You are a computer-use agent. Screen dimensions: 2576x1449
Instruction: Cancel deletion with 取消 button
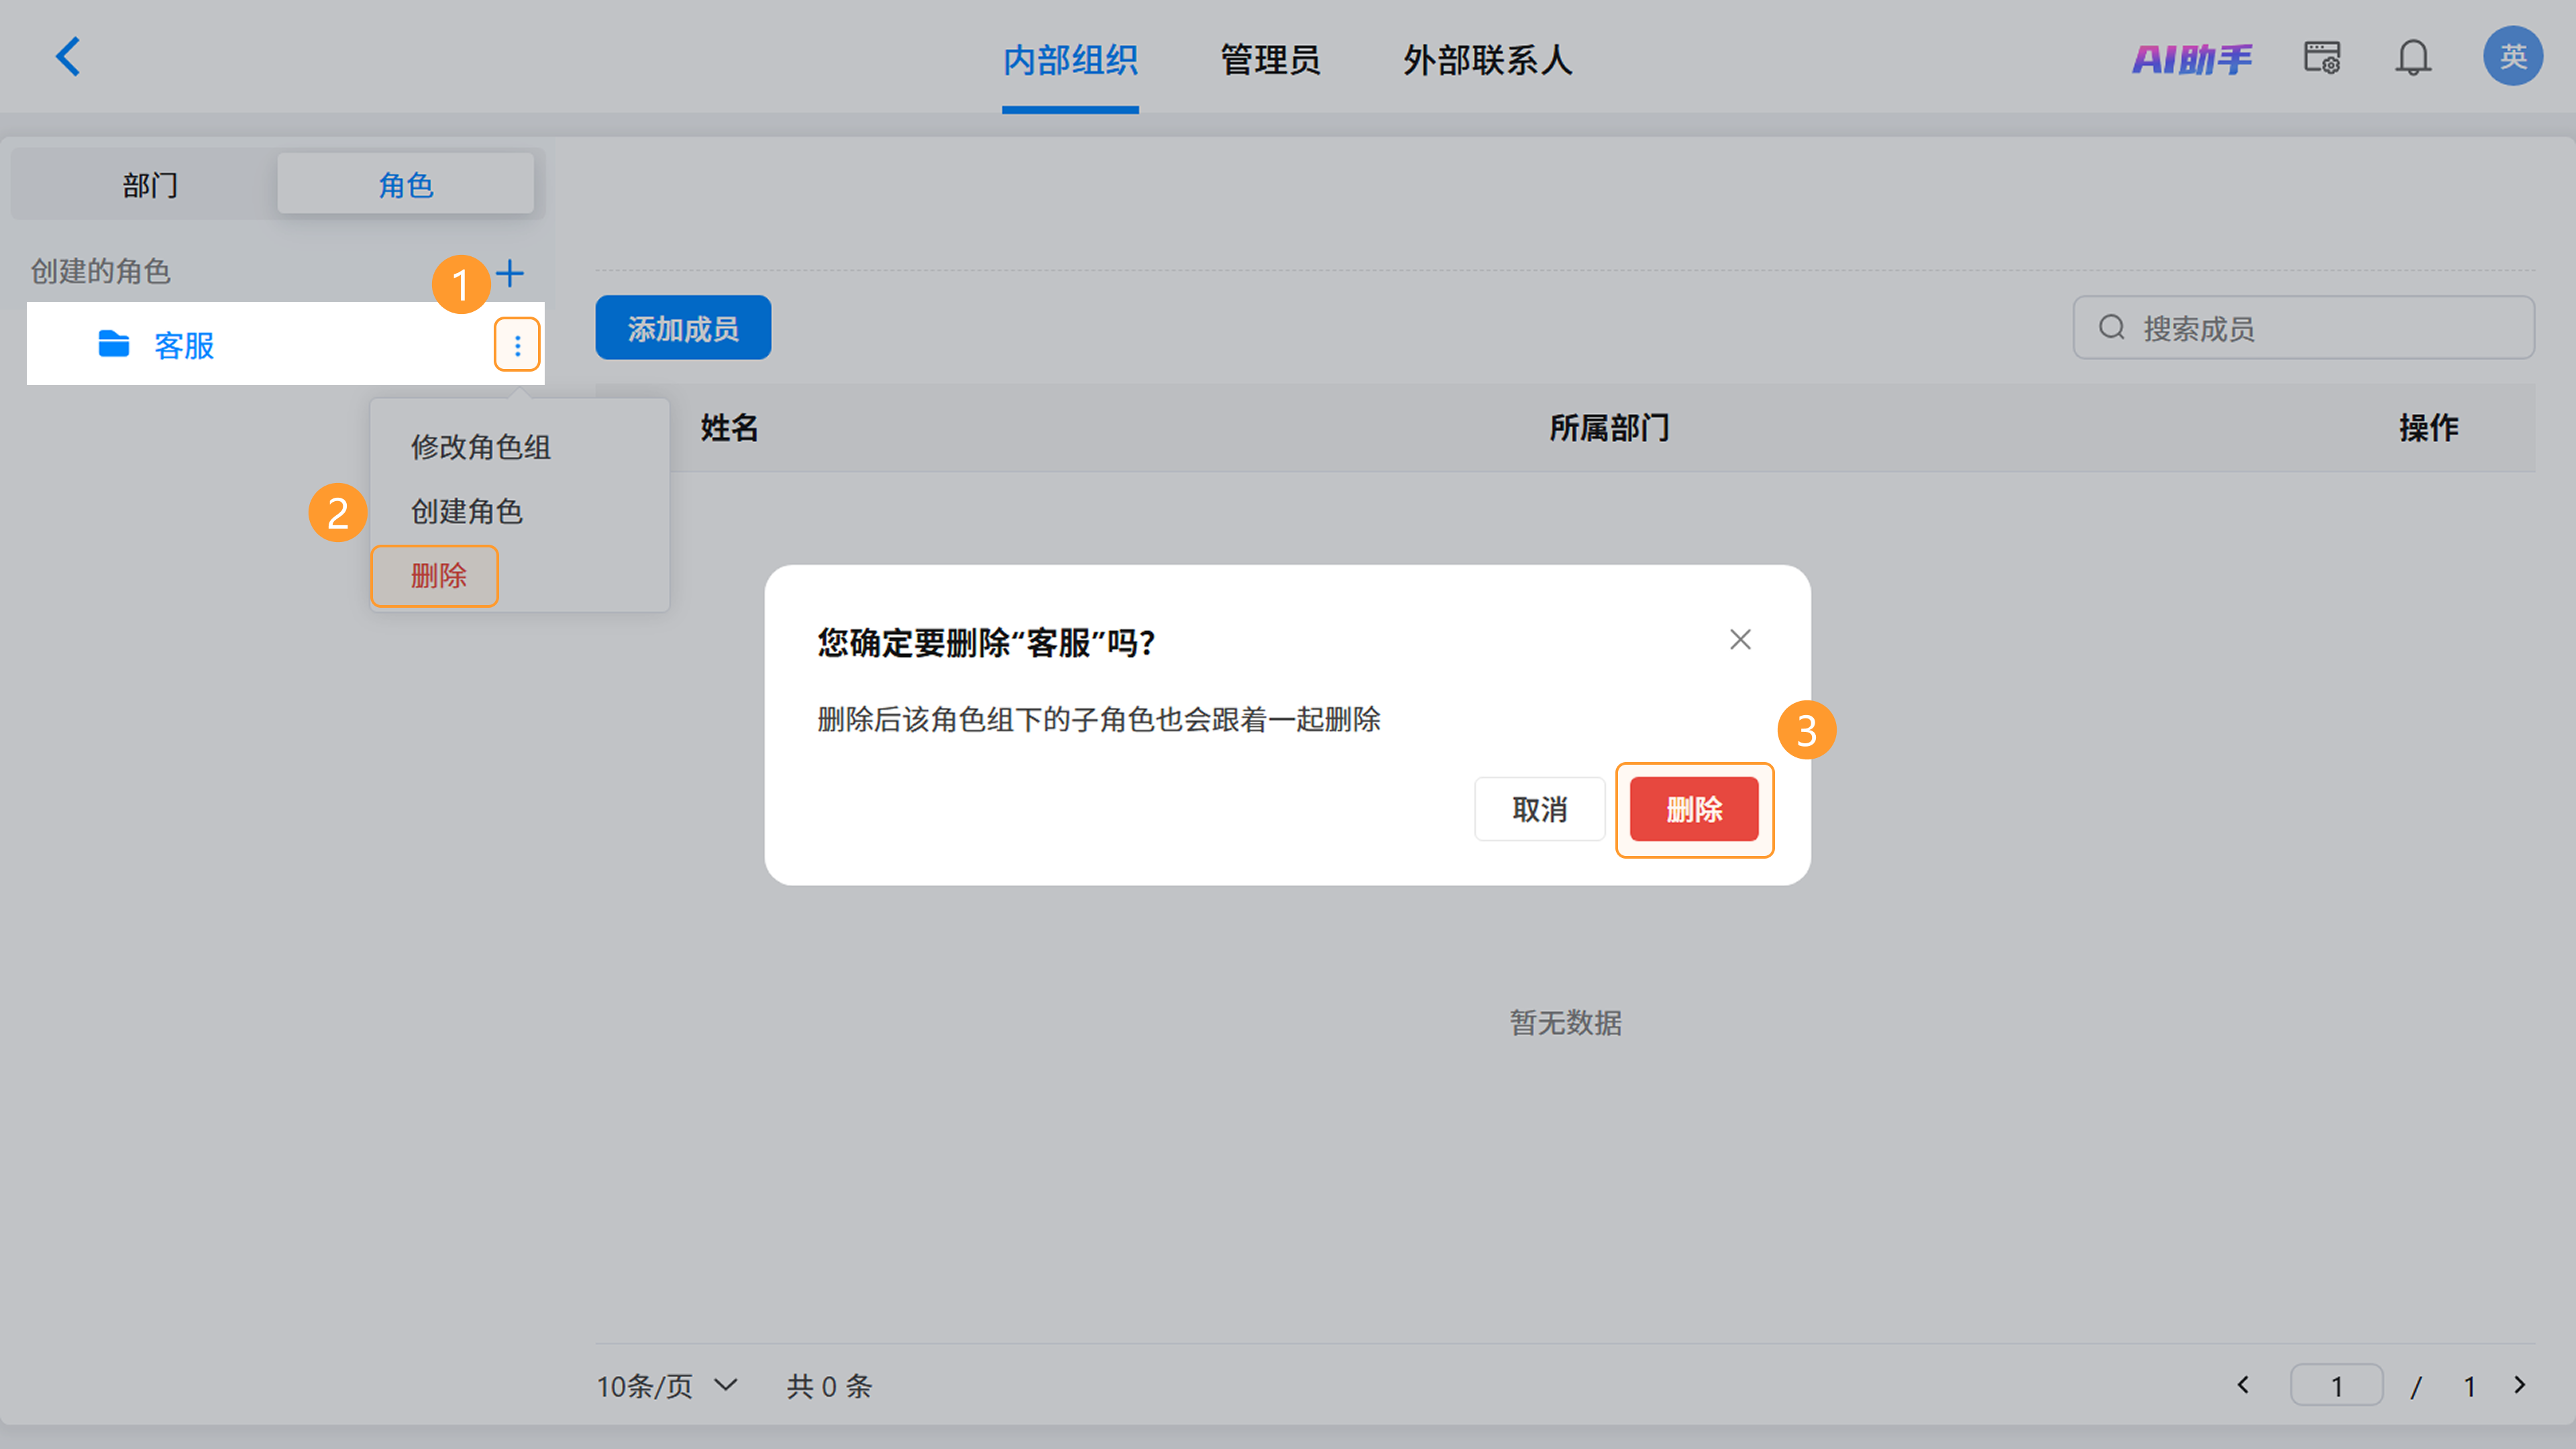(1539, 809)
